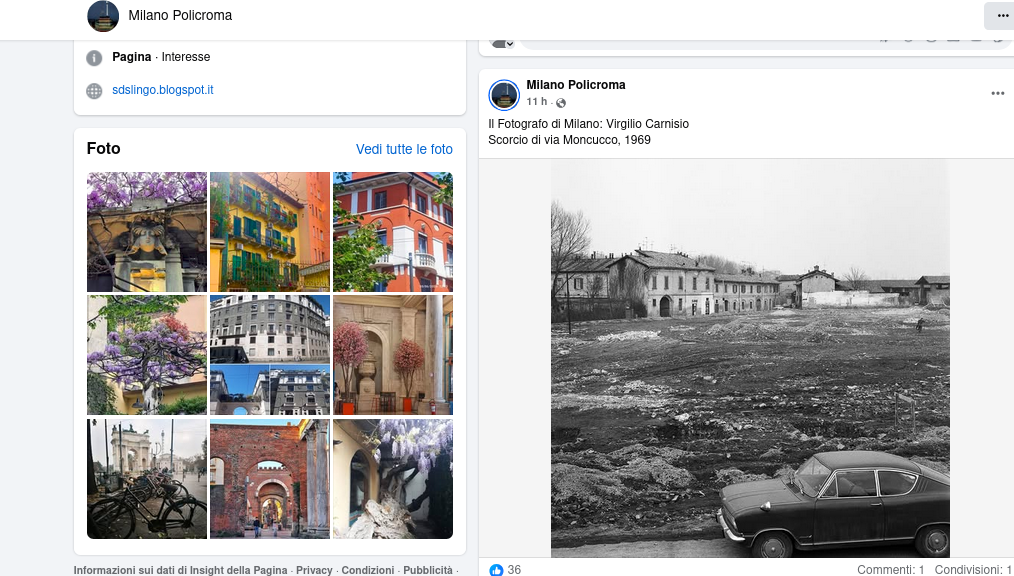Click the Milano Policroma header profile picture
This screenshot has height=576, width=1014.
pos(103,16)
